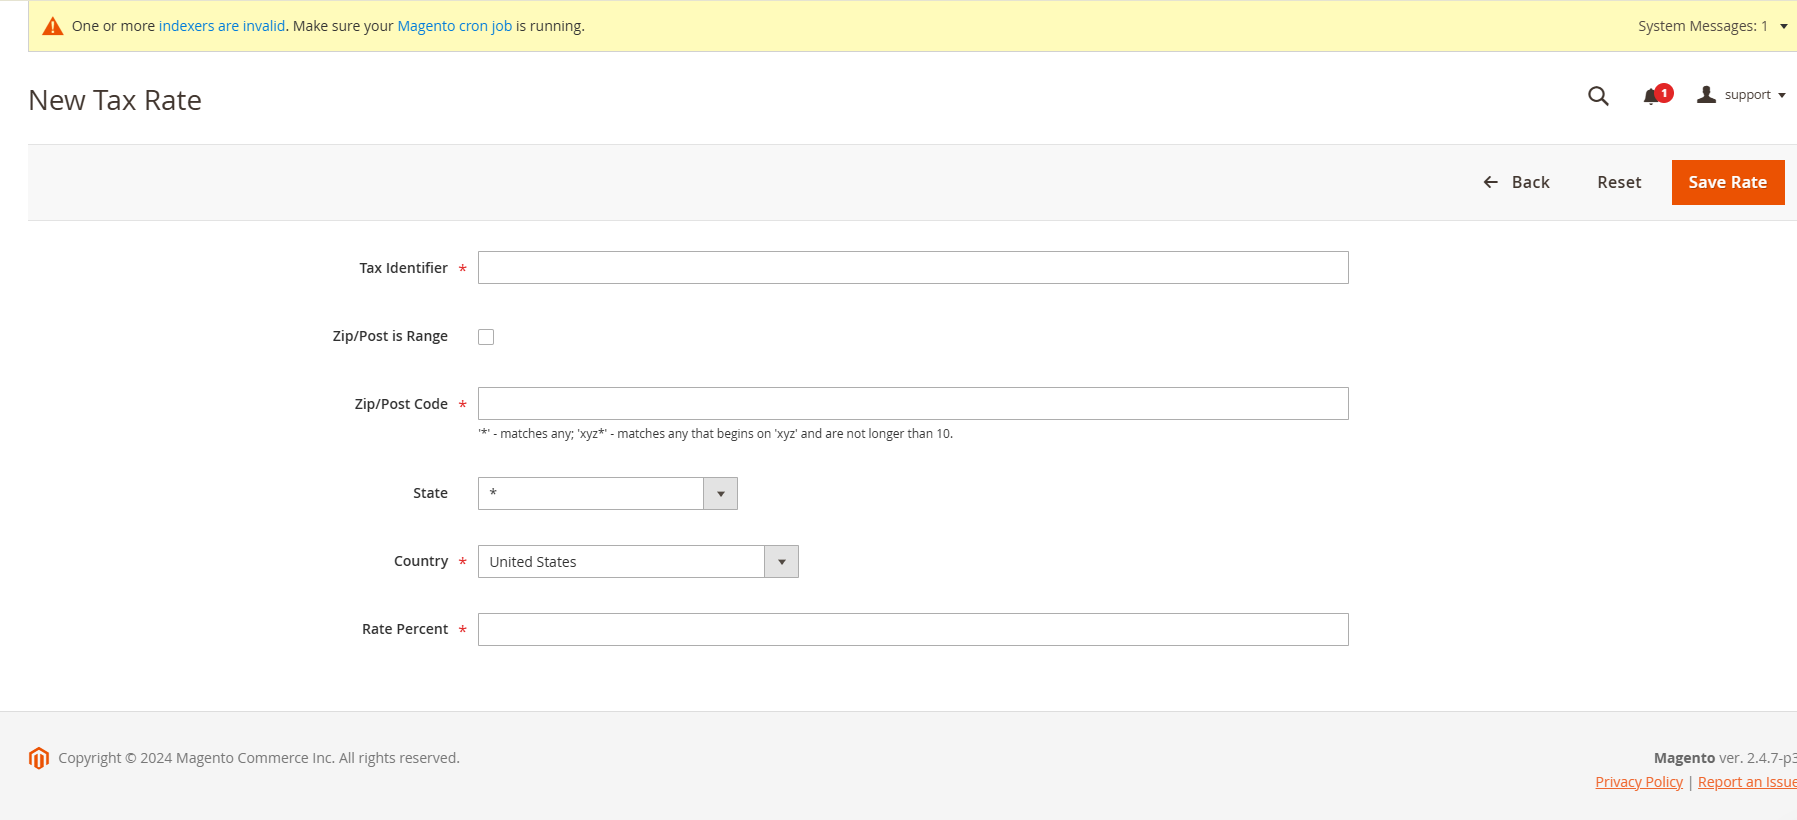This screenshot has width=1797, height=820.
Task: Click the warning triangle alert icon
Action: point(53,26)
